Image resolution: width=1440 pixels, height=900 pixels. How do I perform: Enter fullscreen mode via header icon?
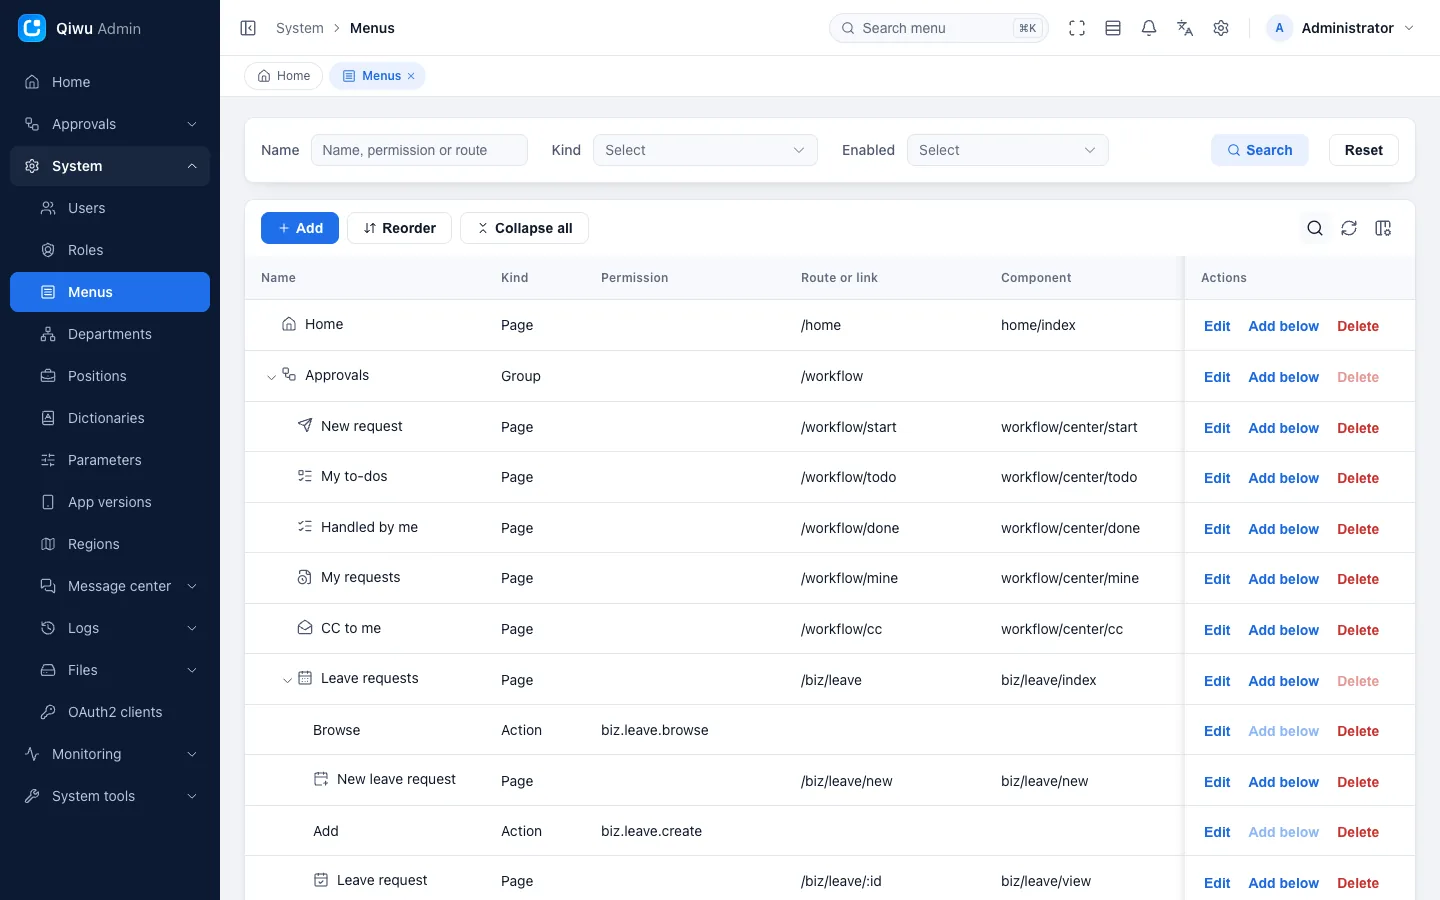pyautogui.click(x=1077, y=28)
